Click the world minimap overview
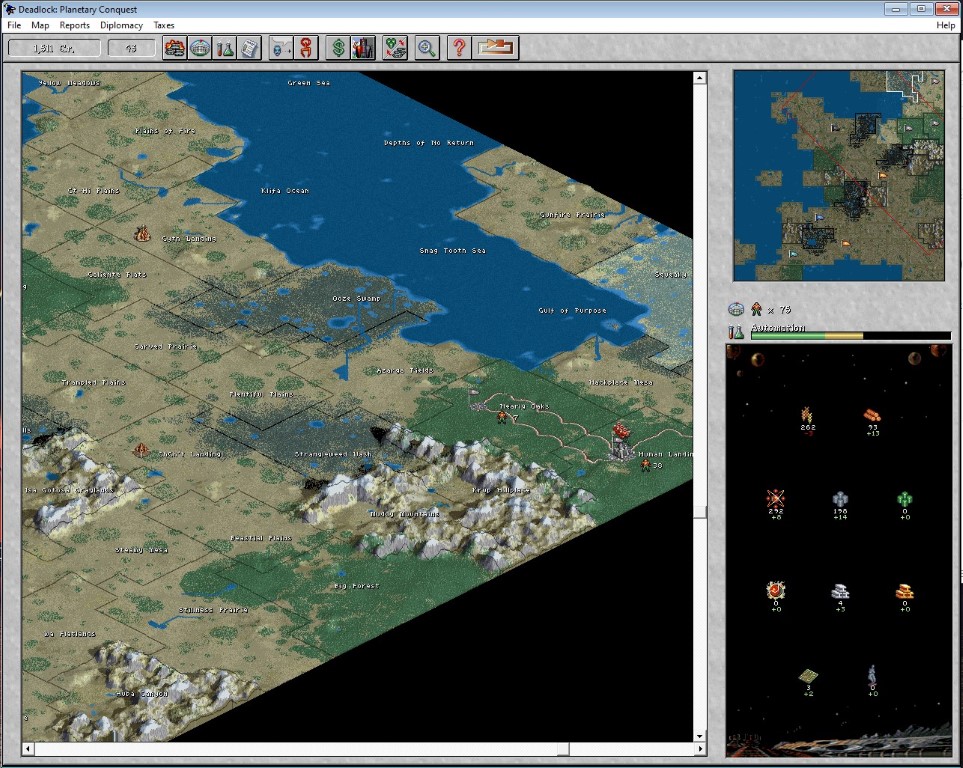The image size is (963, 768). pos(839,176)
